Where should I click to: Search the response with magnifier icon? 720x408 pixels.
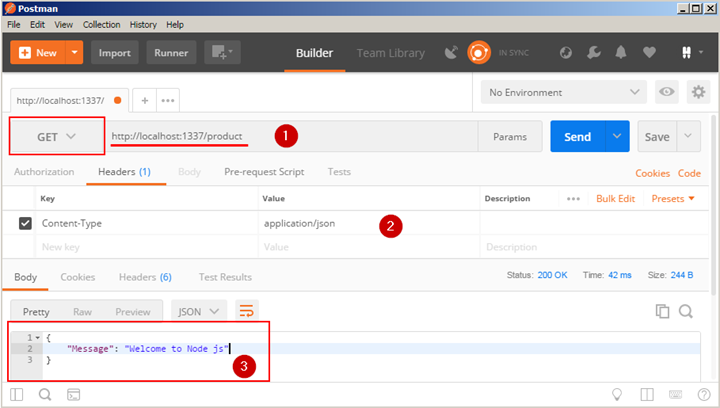(686, 311)
